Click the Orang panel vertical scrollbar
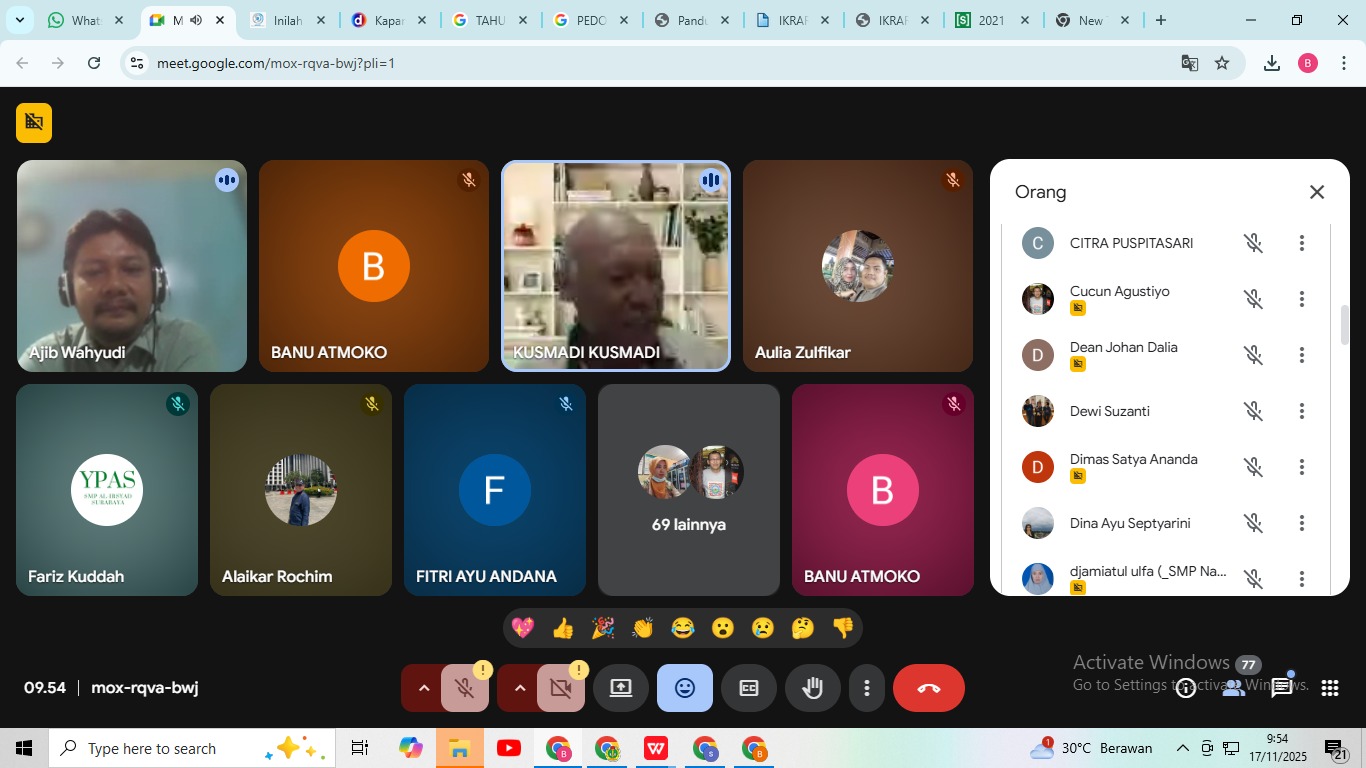 coord(1344,325)
